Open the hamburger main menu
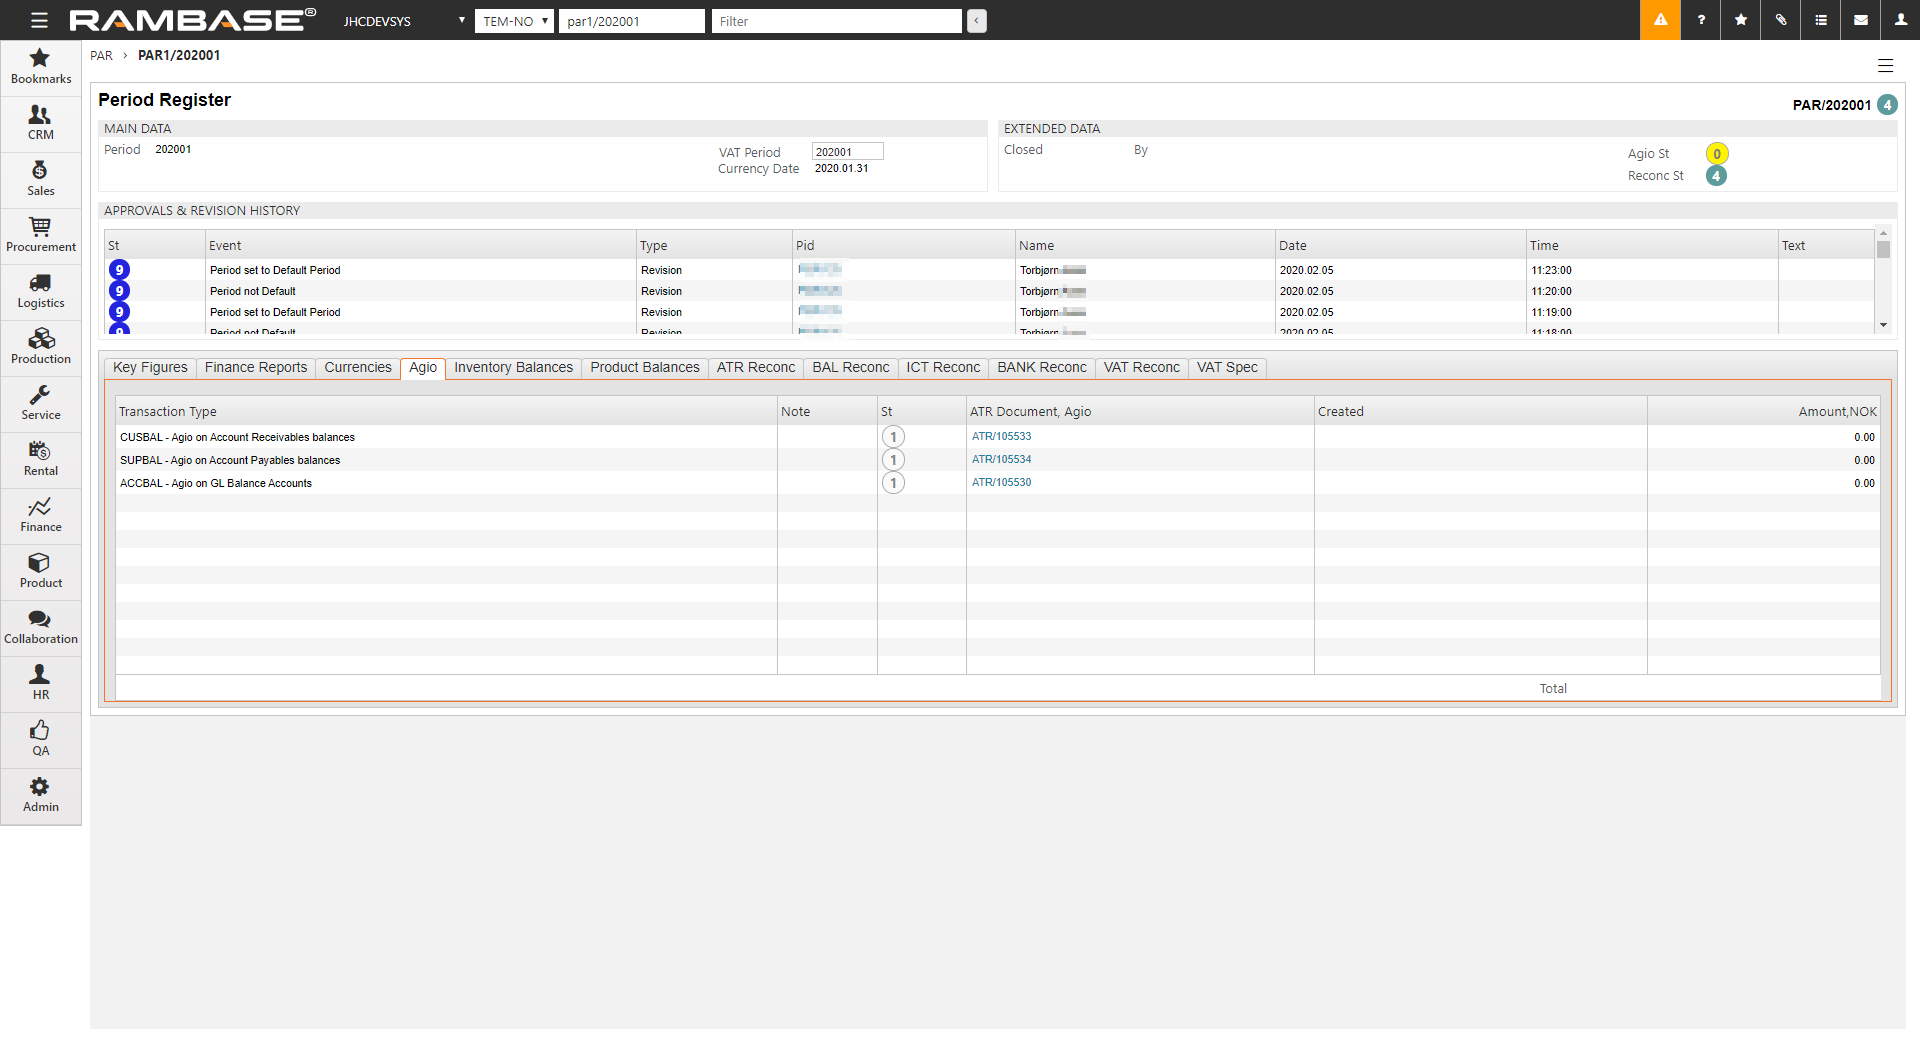 39,20
